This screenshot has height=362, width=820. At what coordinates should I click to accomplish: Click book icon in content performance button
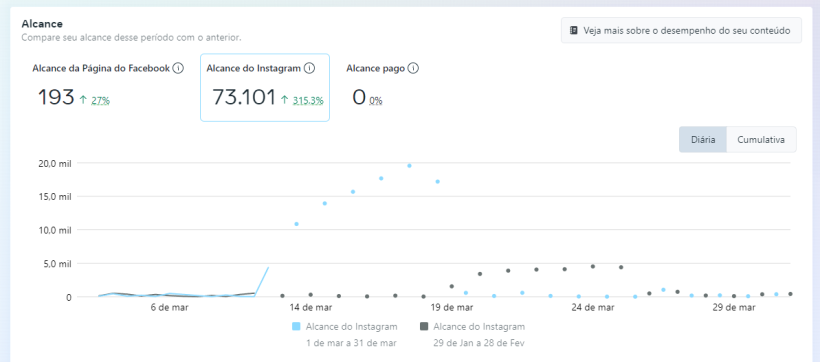574,31
